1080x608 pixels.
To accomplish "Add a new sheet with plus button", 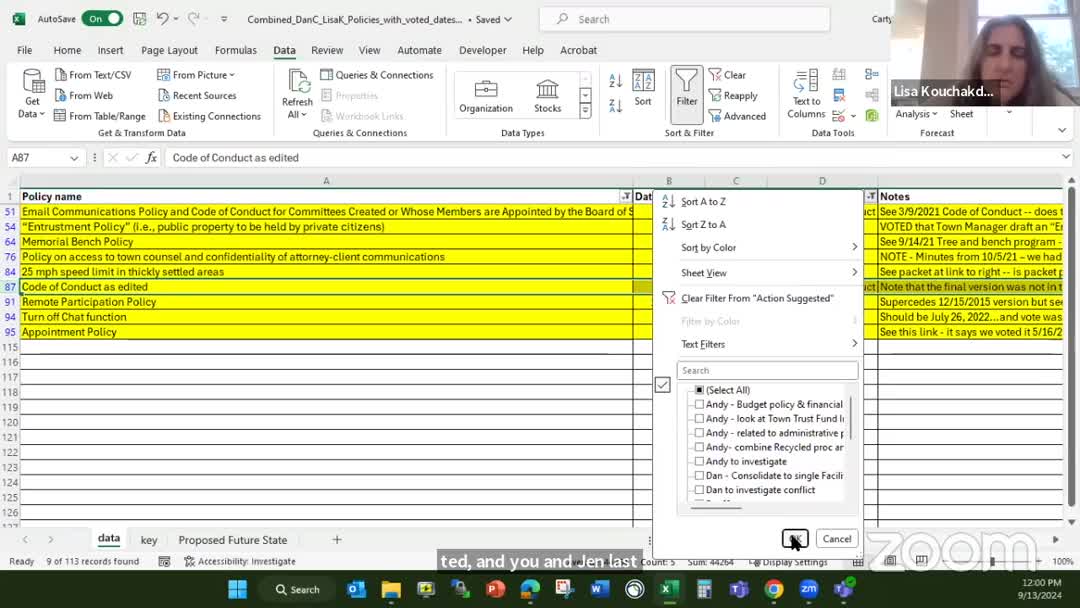I will [x=337, y=540].
